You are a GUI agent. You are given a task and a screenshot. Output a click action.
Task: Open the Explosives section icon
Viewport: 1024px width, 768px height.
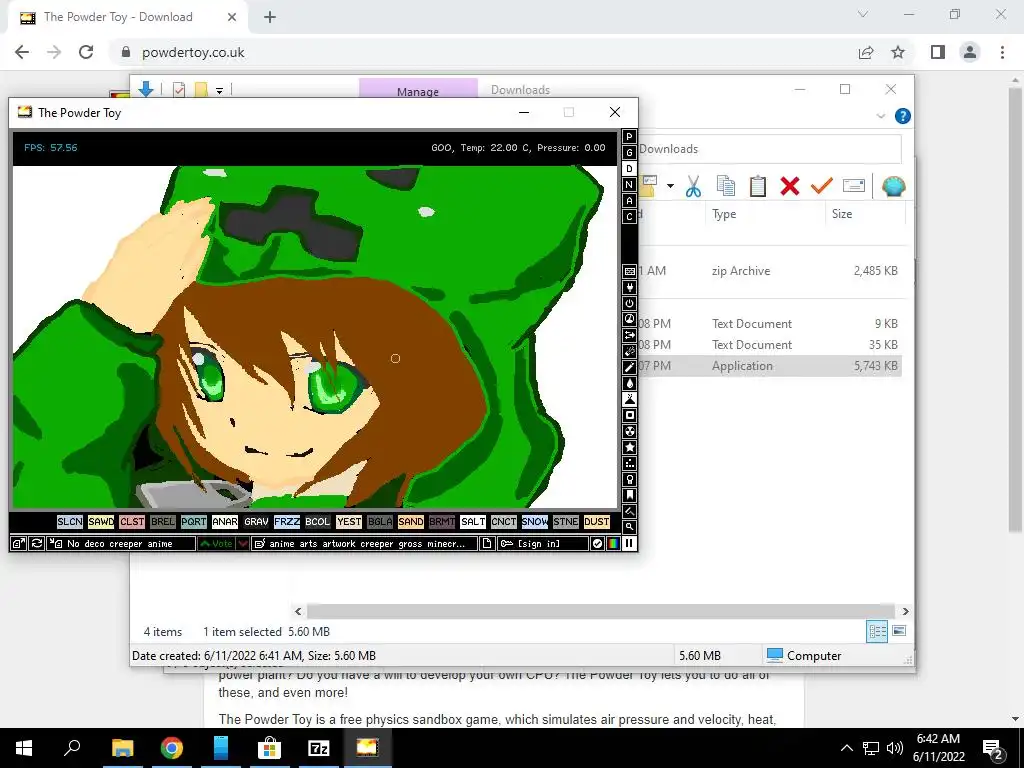click(630, 351)
